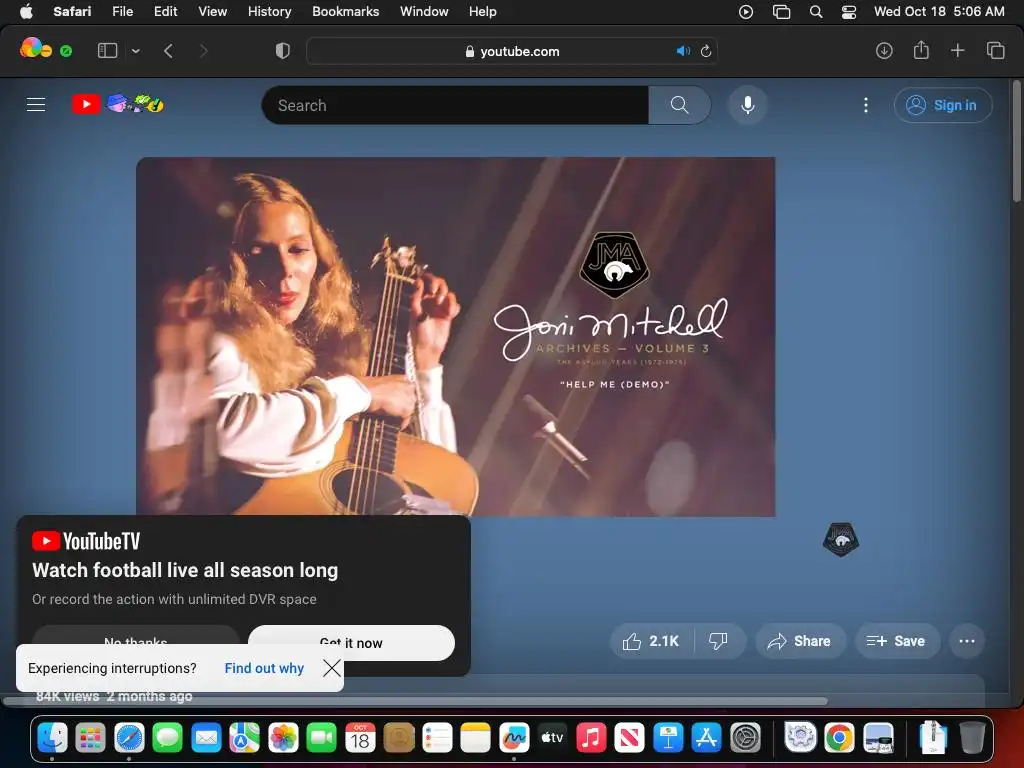The width and height of the screenshot is (1024, 768).
Task: Dislike the video with thumbs down
Action: 718,641
